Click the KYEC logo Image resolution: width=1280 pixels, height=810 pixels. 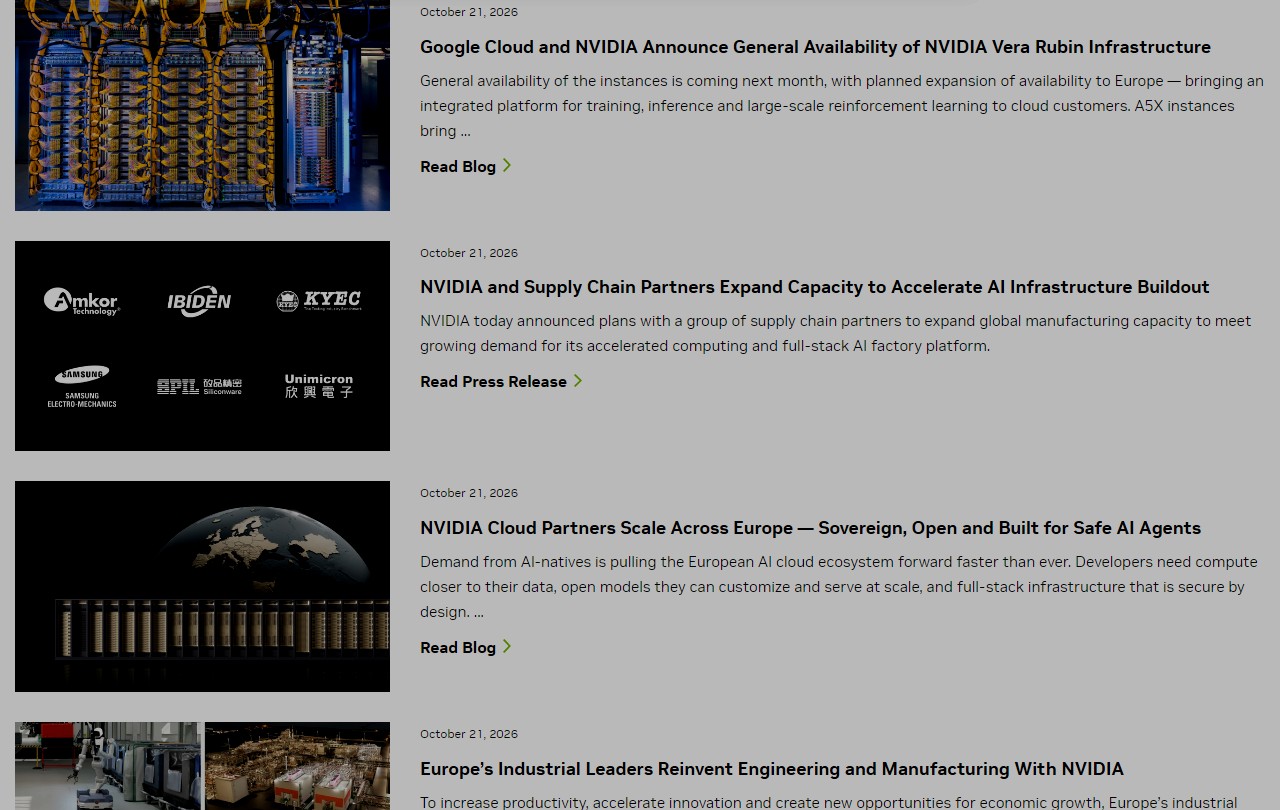coord(318,301)
